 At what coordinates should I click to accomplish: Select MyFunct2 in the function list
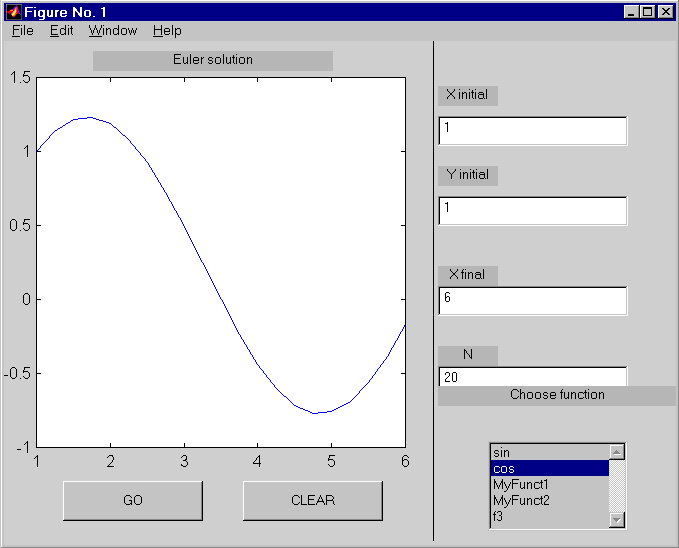tap(550, 500)
